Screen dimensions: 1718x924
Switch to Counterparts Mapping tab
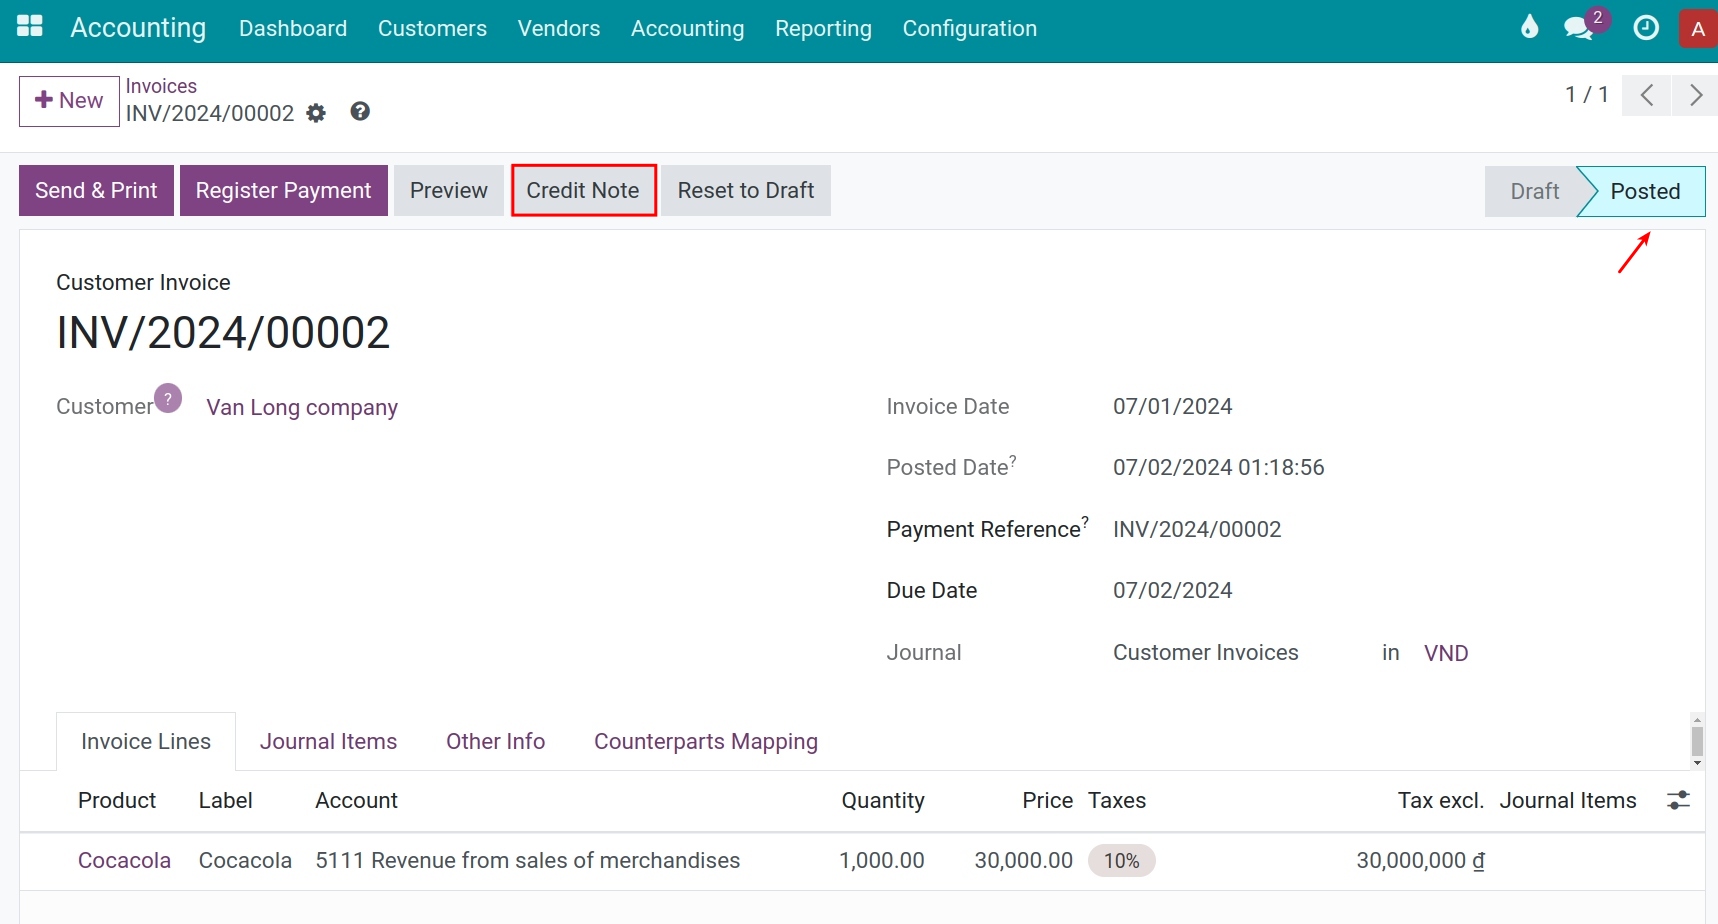(x=706, y=741)
